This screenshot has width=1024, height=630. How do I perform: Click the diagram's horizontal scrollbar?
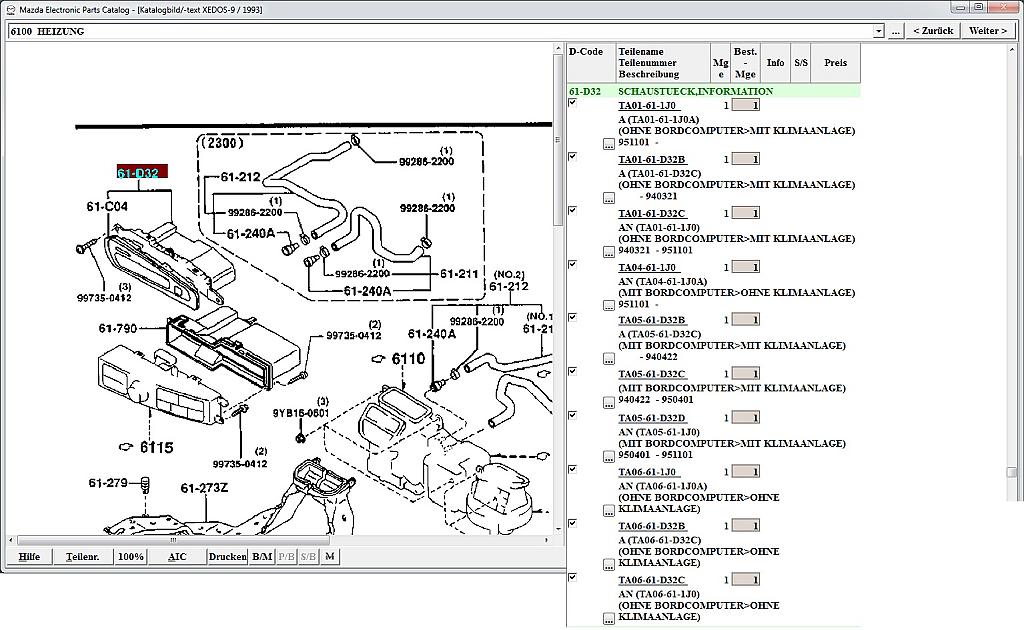coord(280,541)
